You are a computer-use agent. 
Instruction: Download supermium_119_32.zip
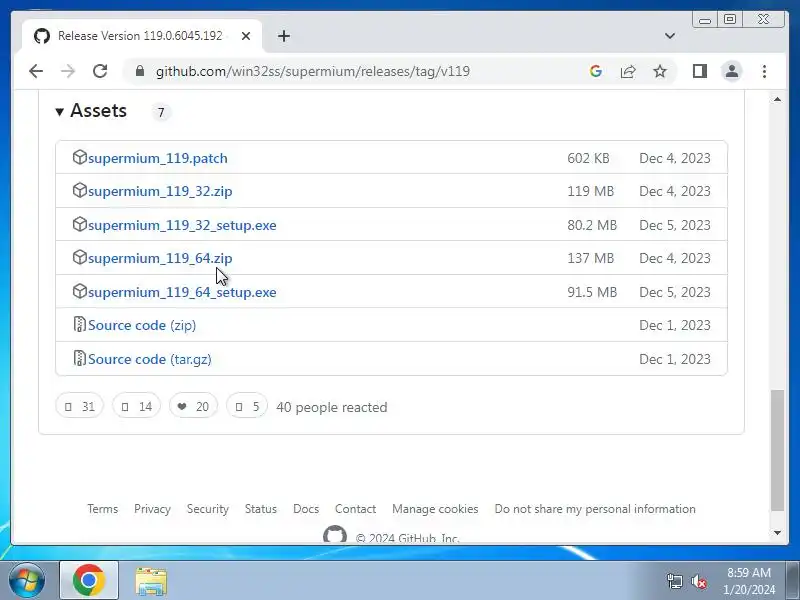(x=160, y=191)
